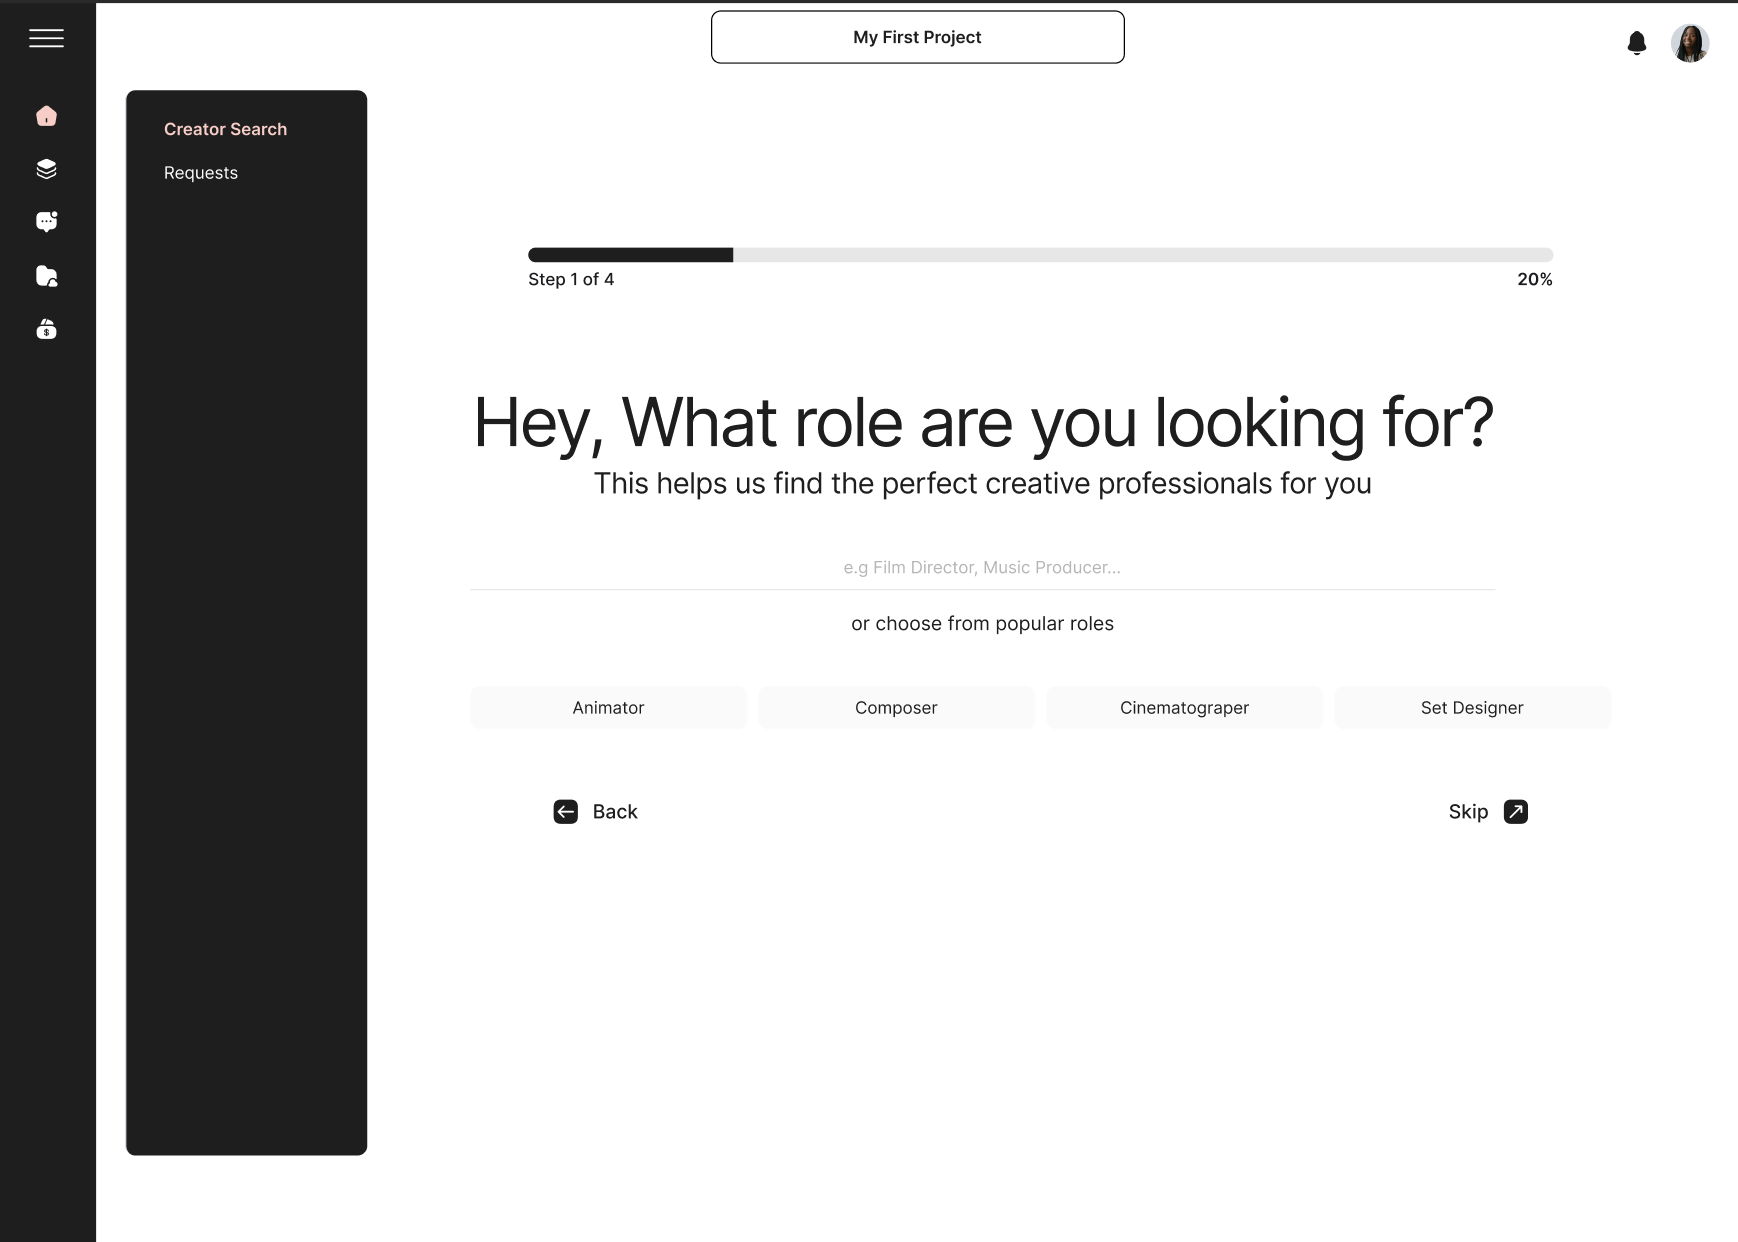Choose the Animator role
Image resolution: width=1738 pixels, height=1242 pixels.
(608, 707)
